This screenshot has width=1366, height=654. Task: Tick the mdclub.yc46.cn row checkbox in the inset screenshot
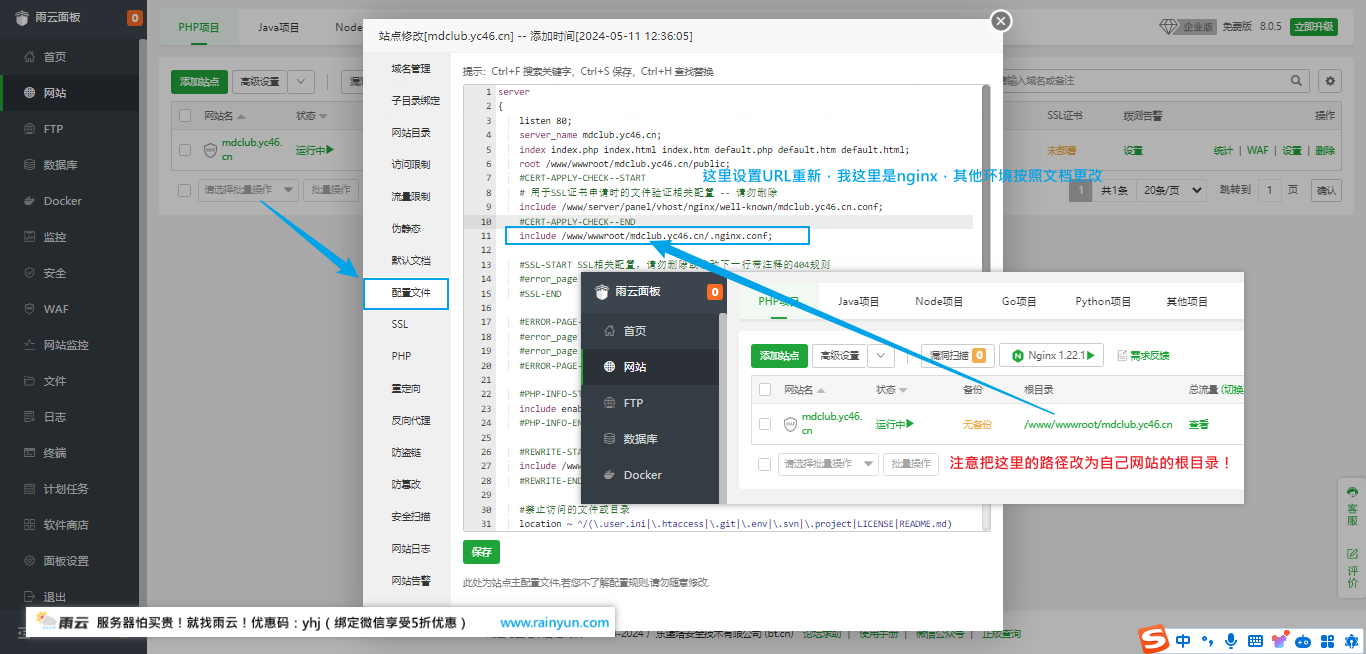[765, 424]
